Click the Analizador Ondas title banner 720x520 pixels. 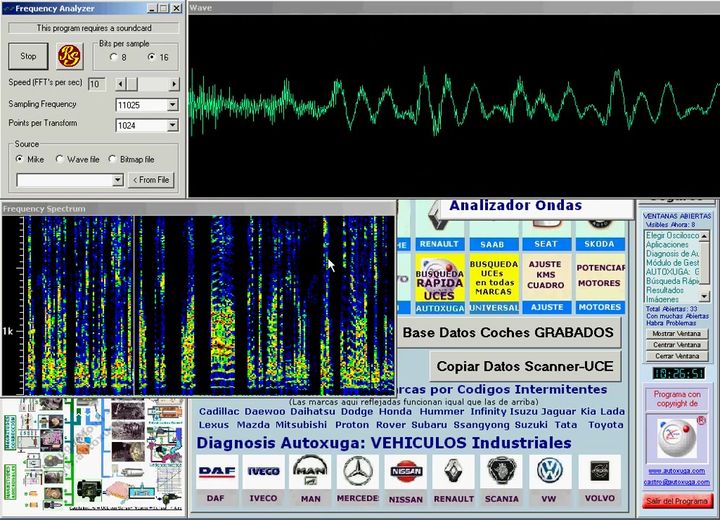pos(516,205)
